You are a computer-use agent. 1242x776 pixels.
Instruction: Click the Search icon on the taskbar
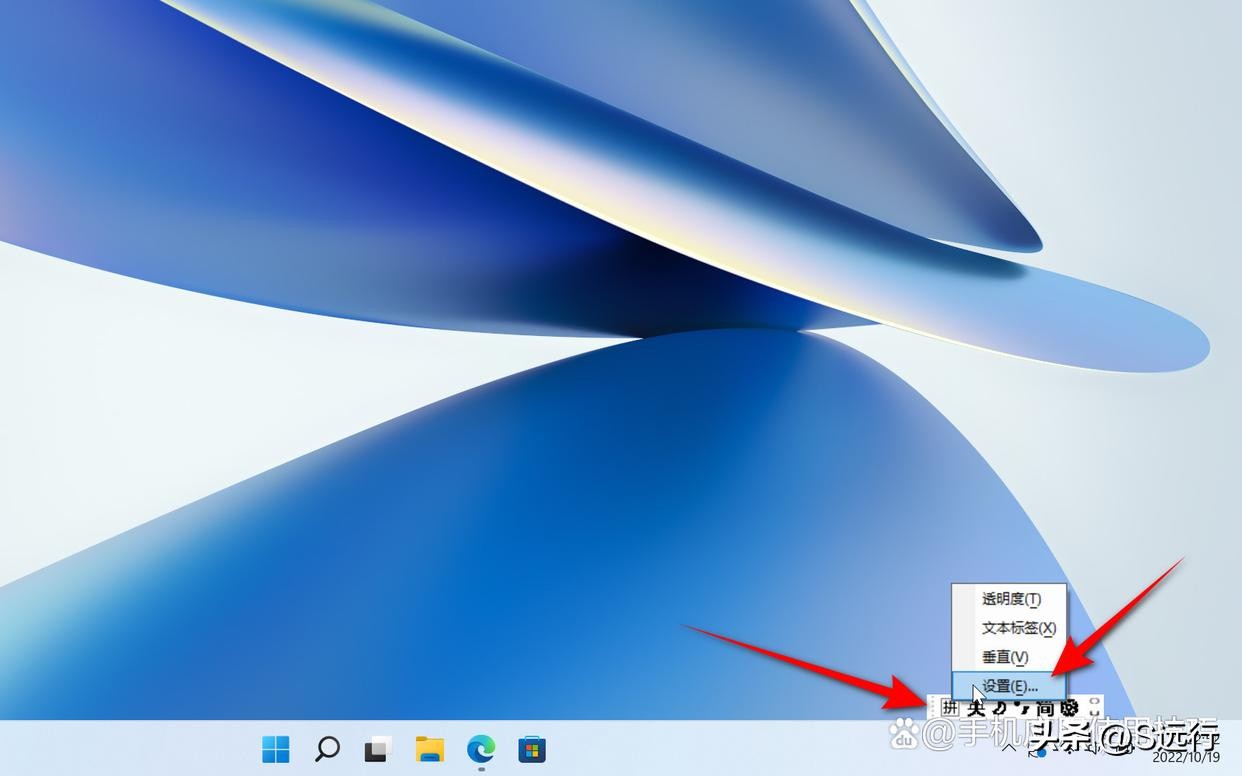coord(327,749)
